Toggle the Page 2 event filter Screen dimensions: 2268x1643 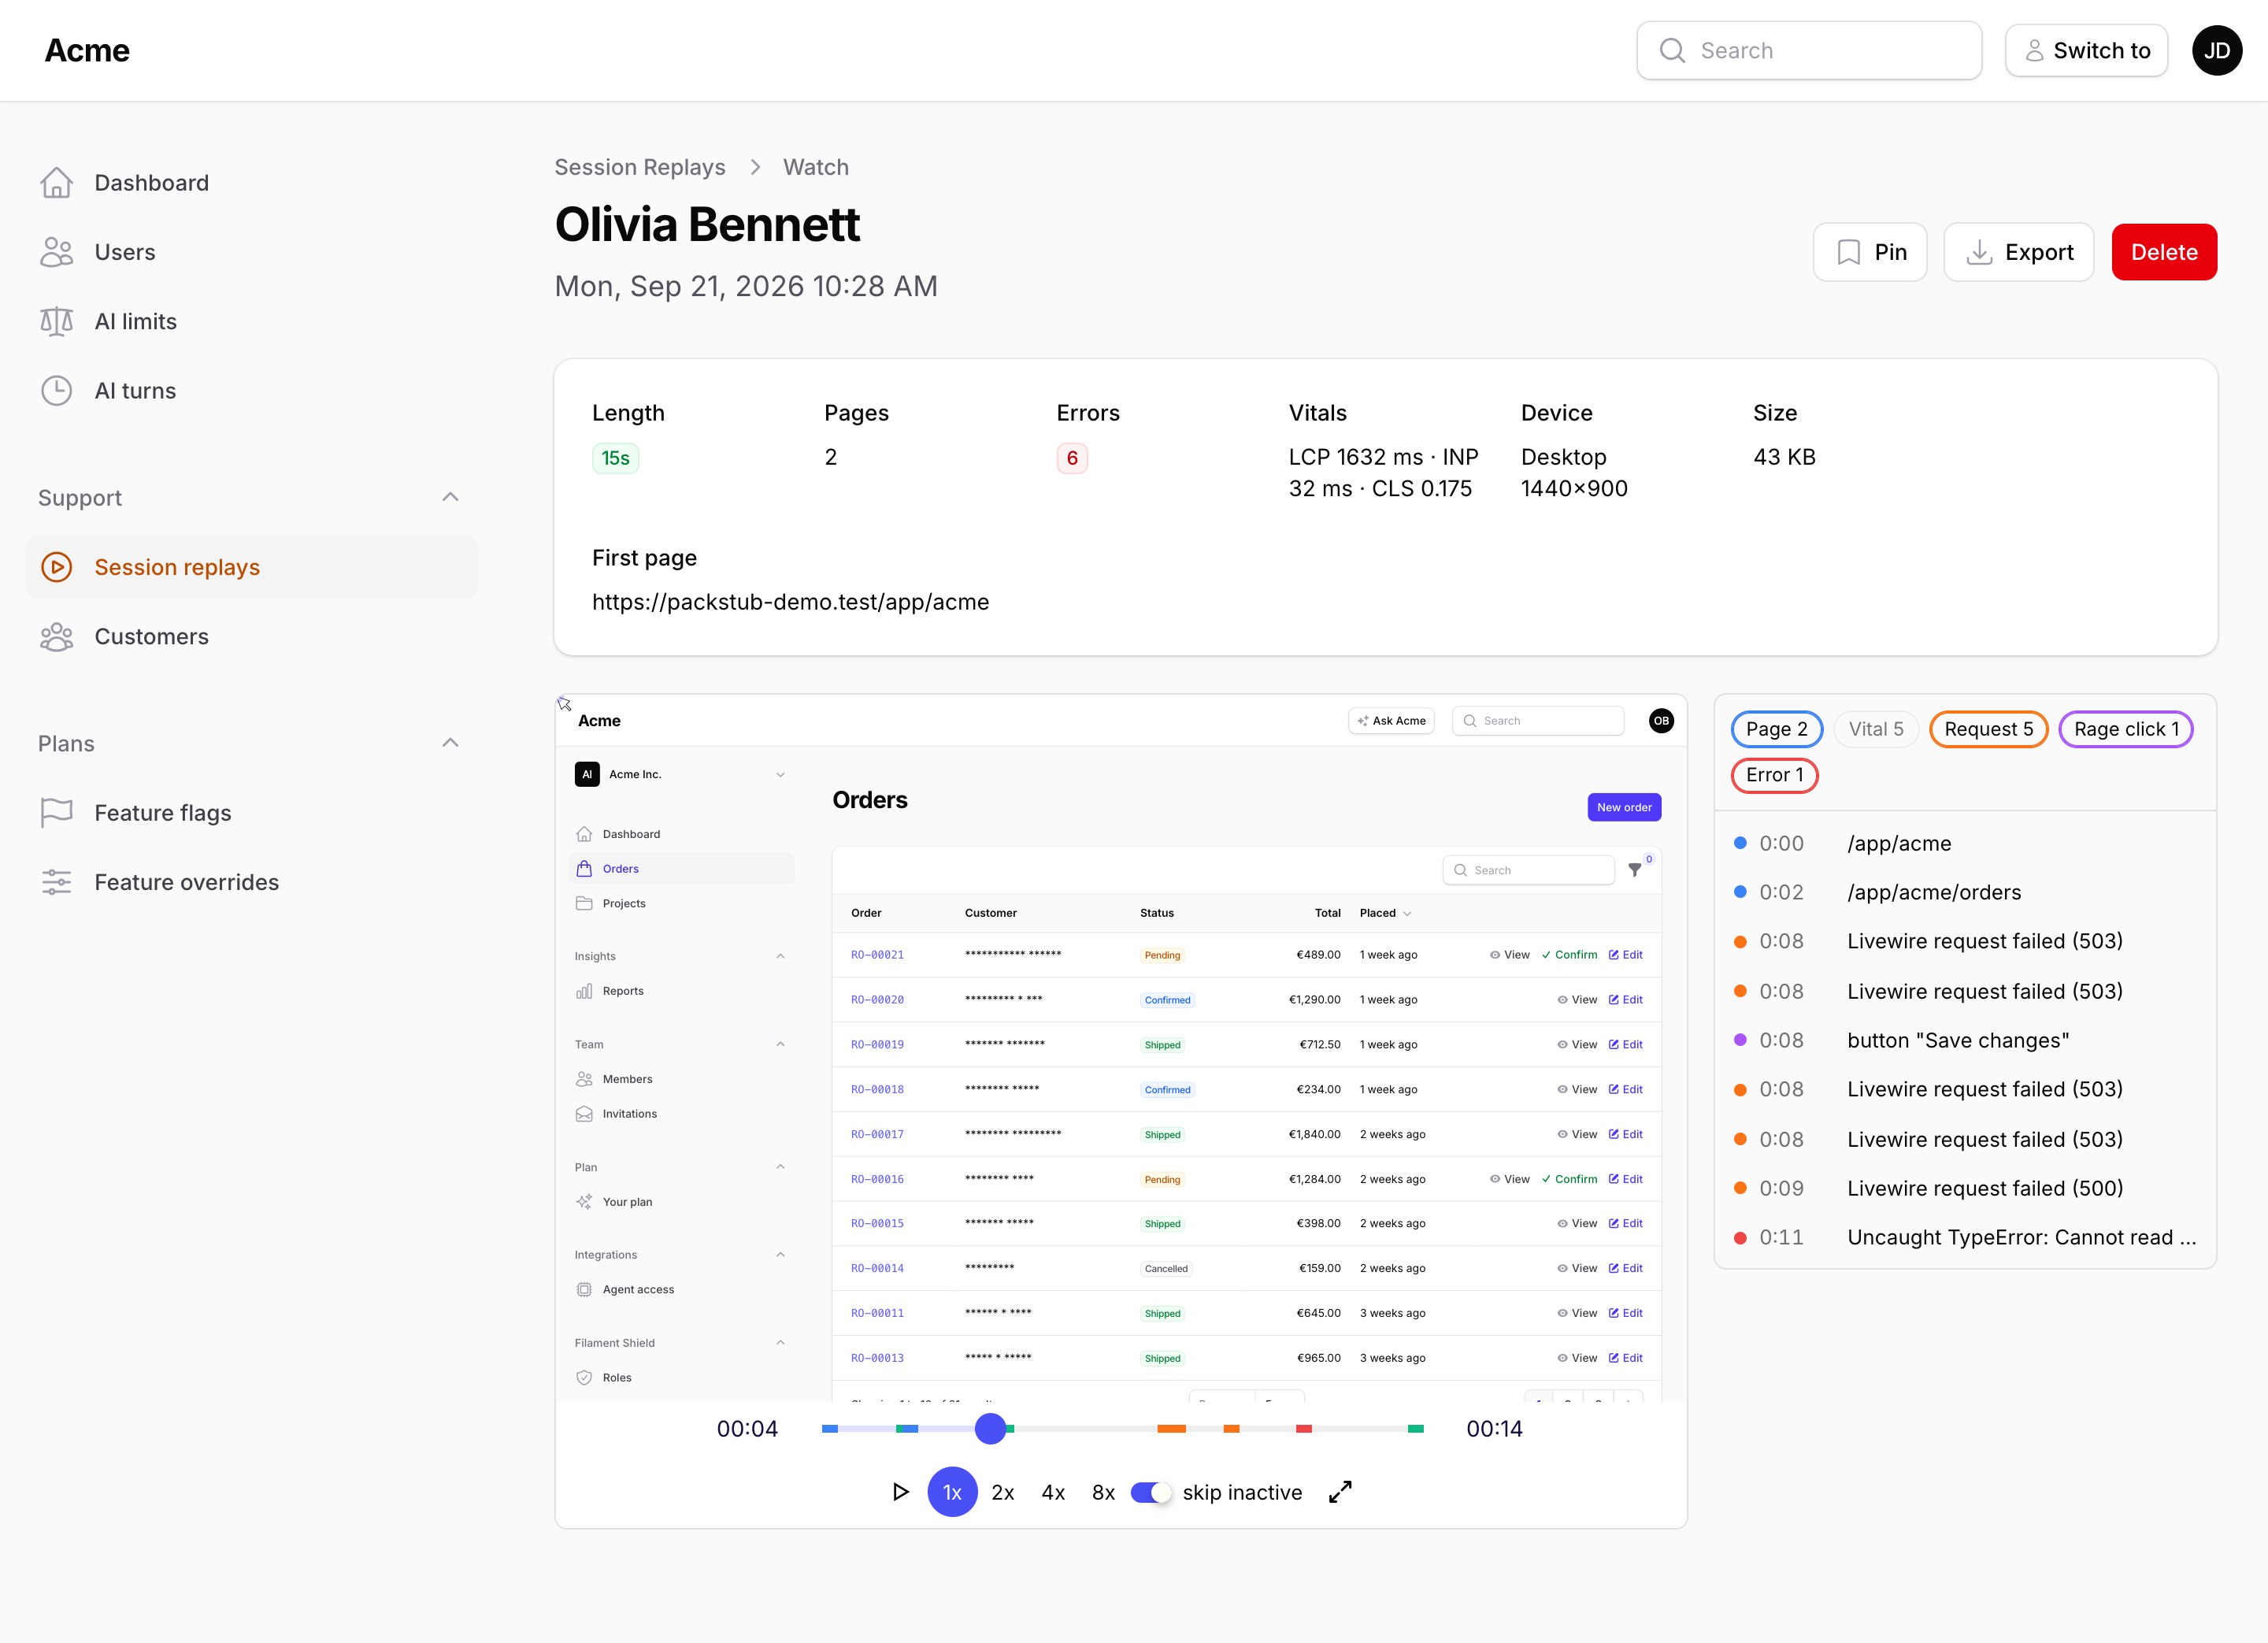point(1776,729)
